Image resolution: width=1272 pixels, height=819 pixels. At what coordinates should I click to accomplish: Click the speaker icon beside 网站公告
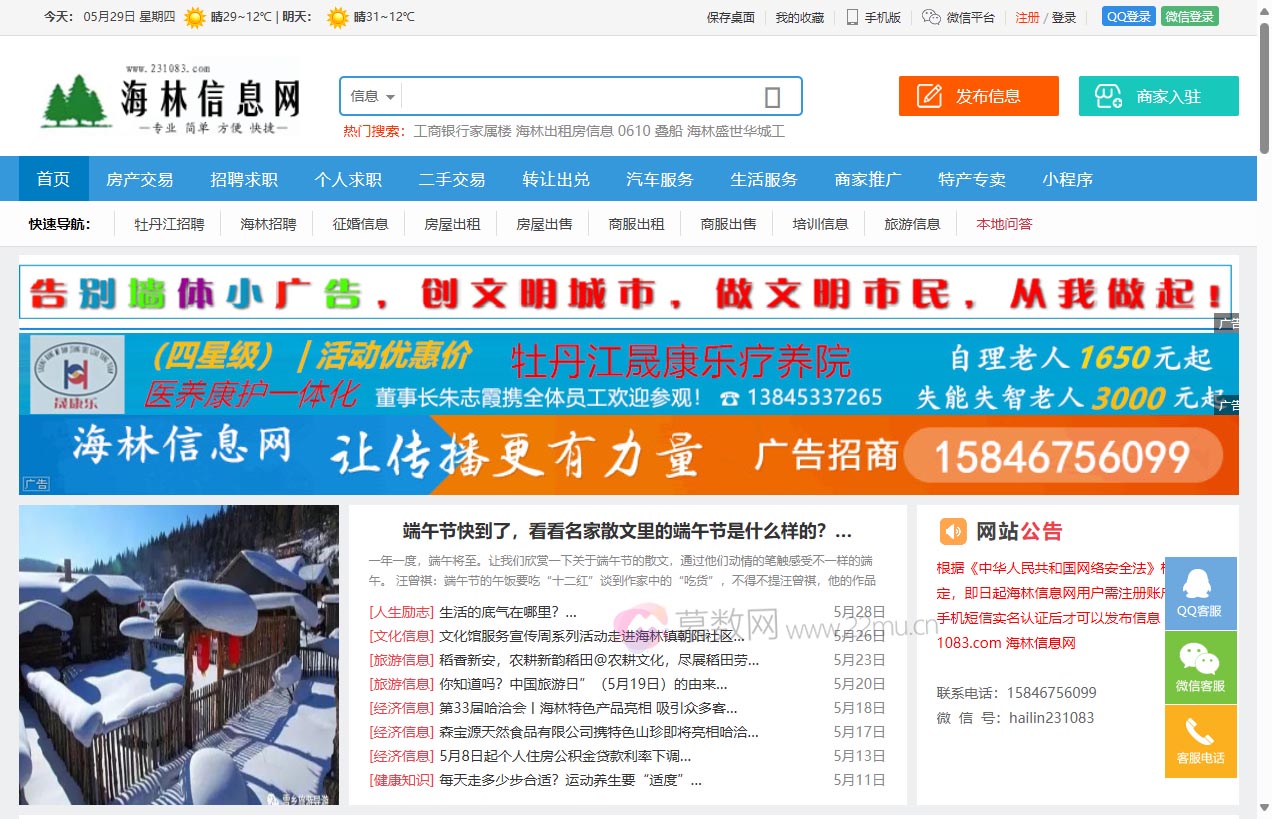tap(953, 530)
